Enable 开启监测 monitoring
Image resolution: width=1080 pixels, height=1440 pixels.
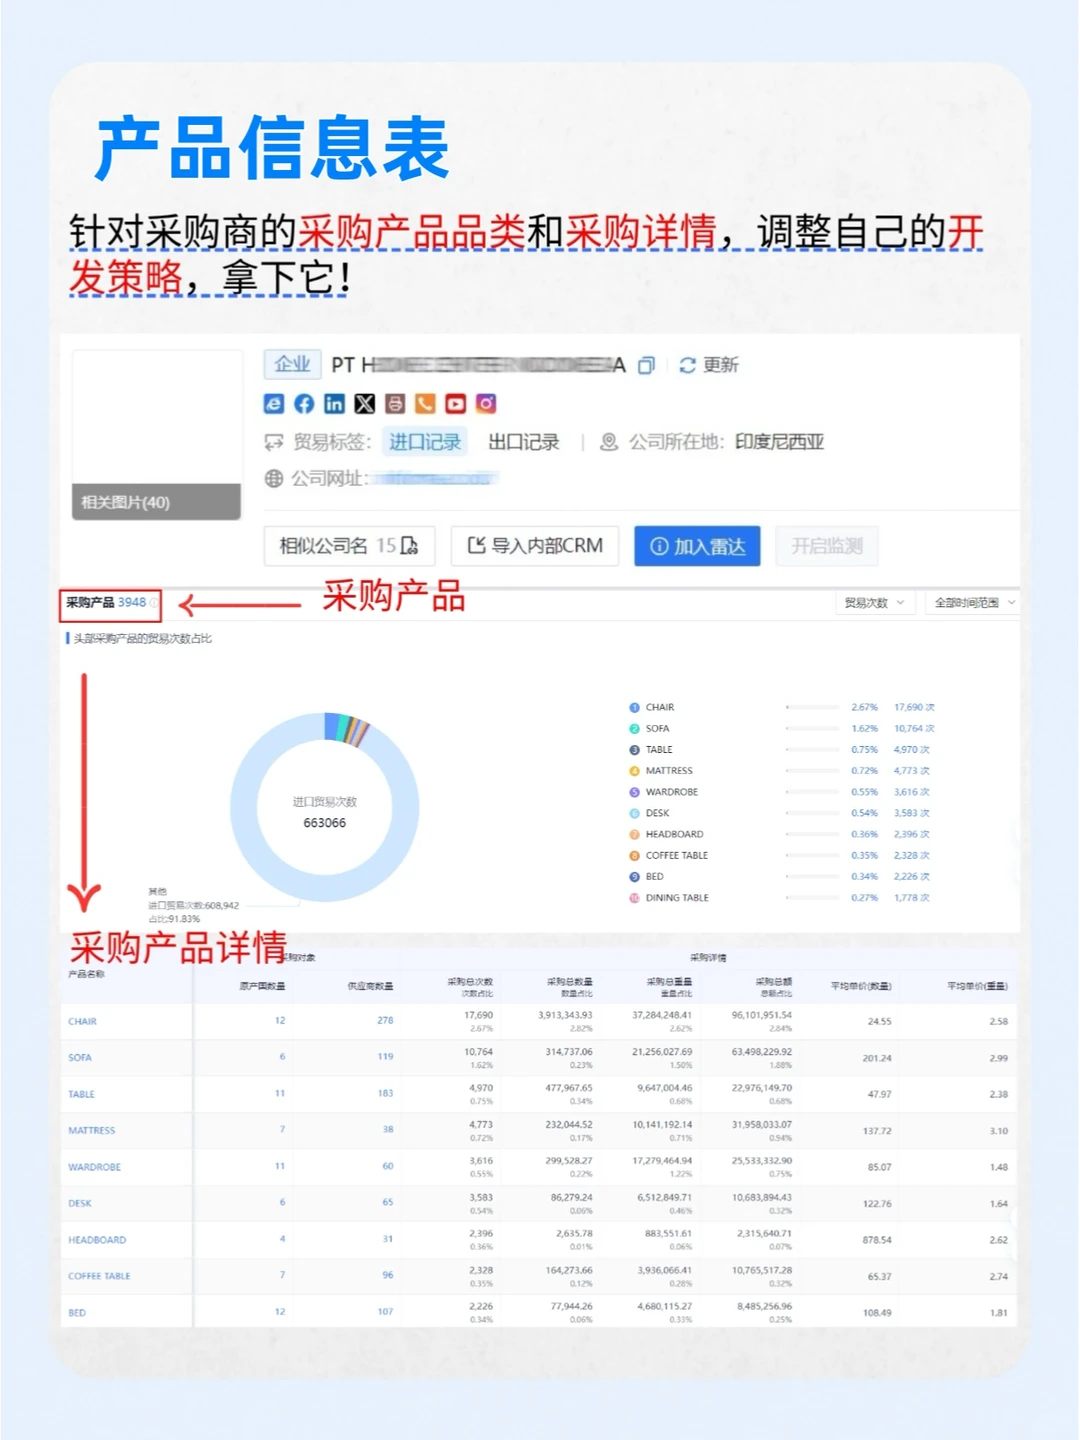(x=827, y=546)
